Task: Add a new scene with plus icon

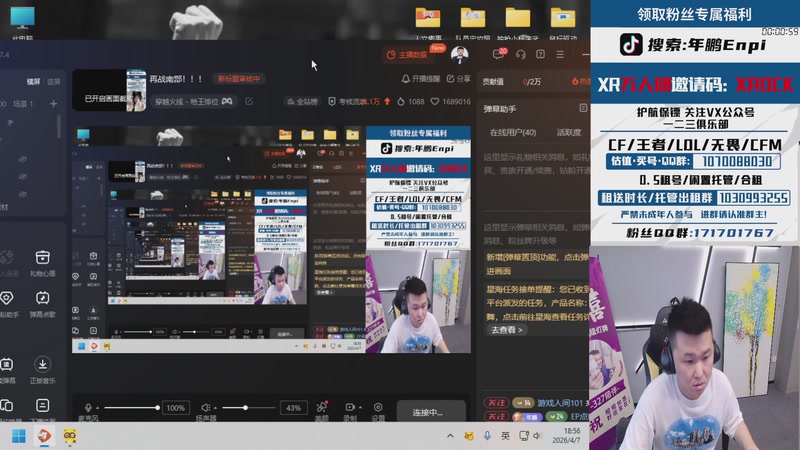Action: pyautogui.click(x=54, y=104)
